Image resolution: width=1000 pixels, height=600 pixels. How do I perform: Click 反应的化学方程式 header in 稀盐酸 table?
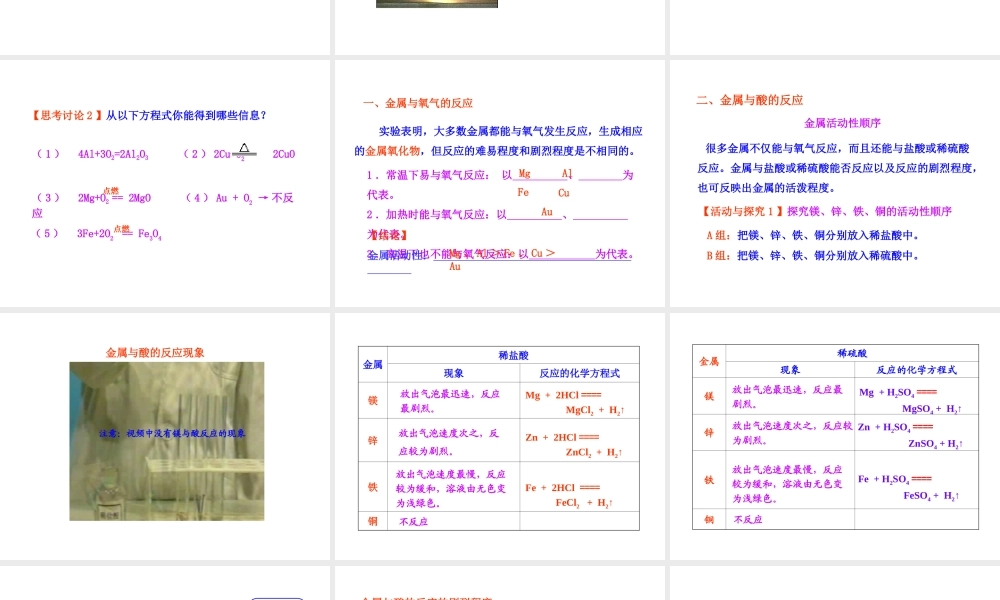click(579, 373)
